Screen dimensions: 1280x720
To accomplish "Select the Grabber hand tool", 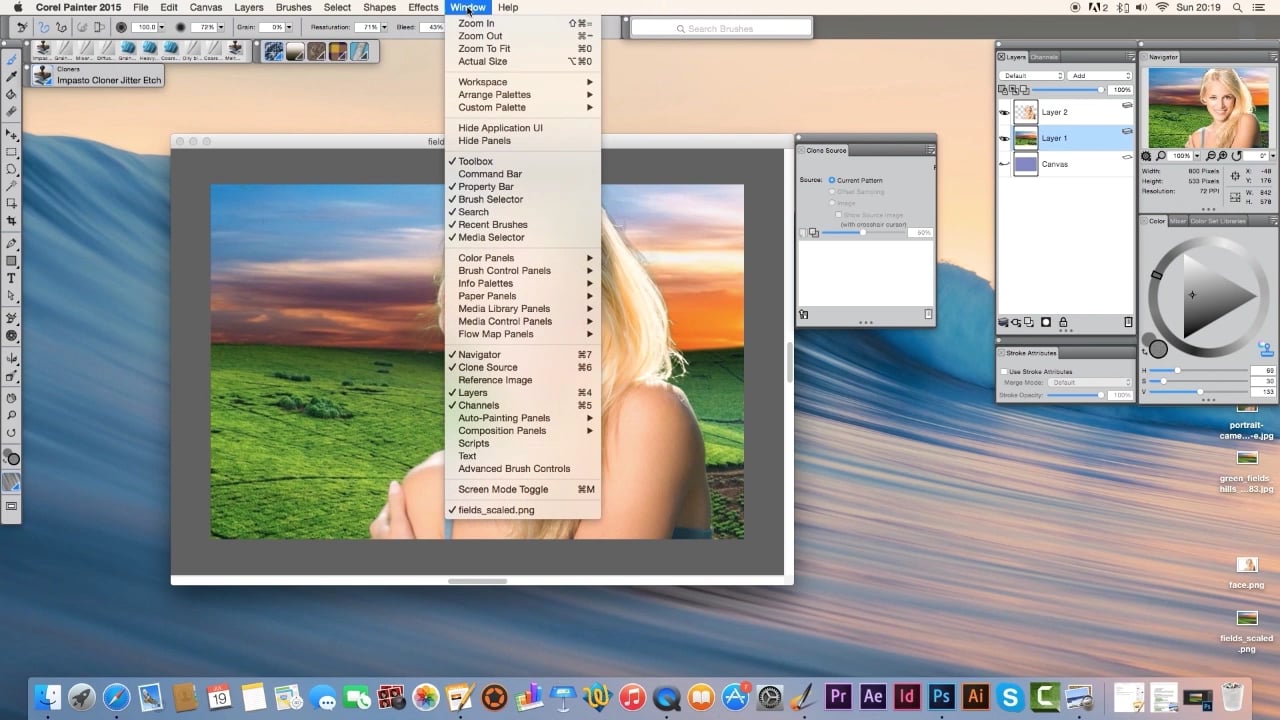I will point(12,398).
